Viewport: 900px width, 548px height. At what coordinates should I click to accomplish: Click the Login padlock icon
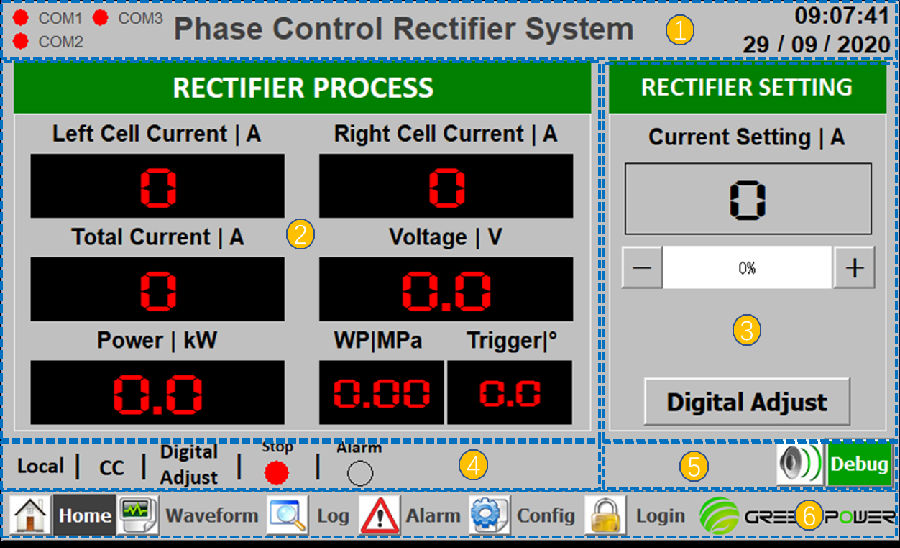coord(605,516)
